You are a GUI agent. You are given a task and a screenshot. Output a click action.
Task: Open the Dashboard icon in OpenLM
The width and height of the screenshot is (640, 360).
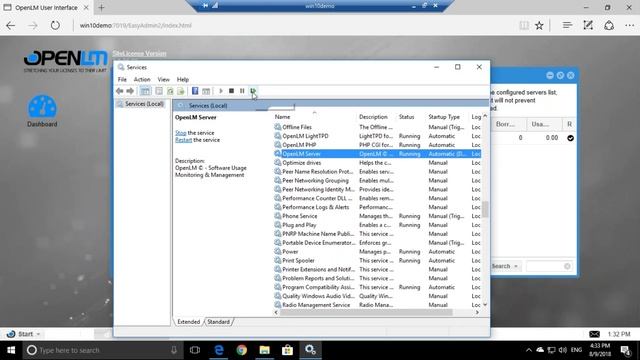[42, 111]
